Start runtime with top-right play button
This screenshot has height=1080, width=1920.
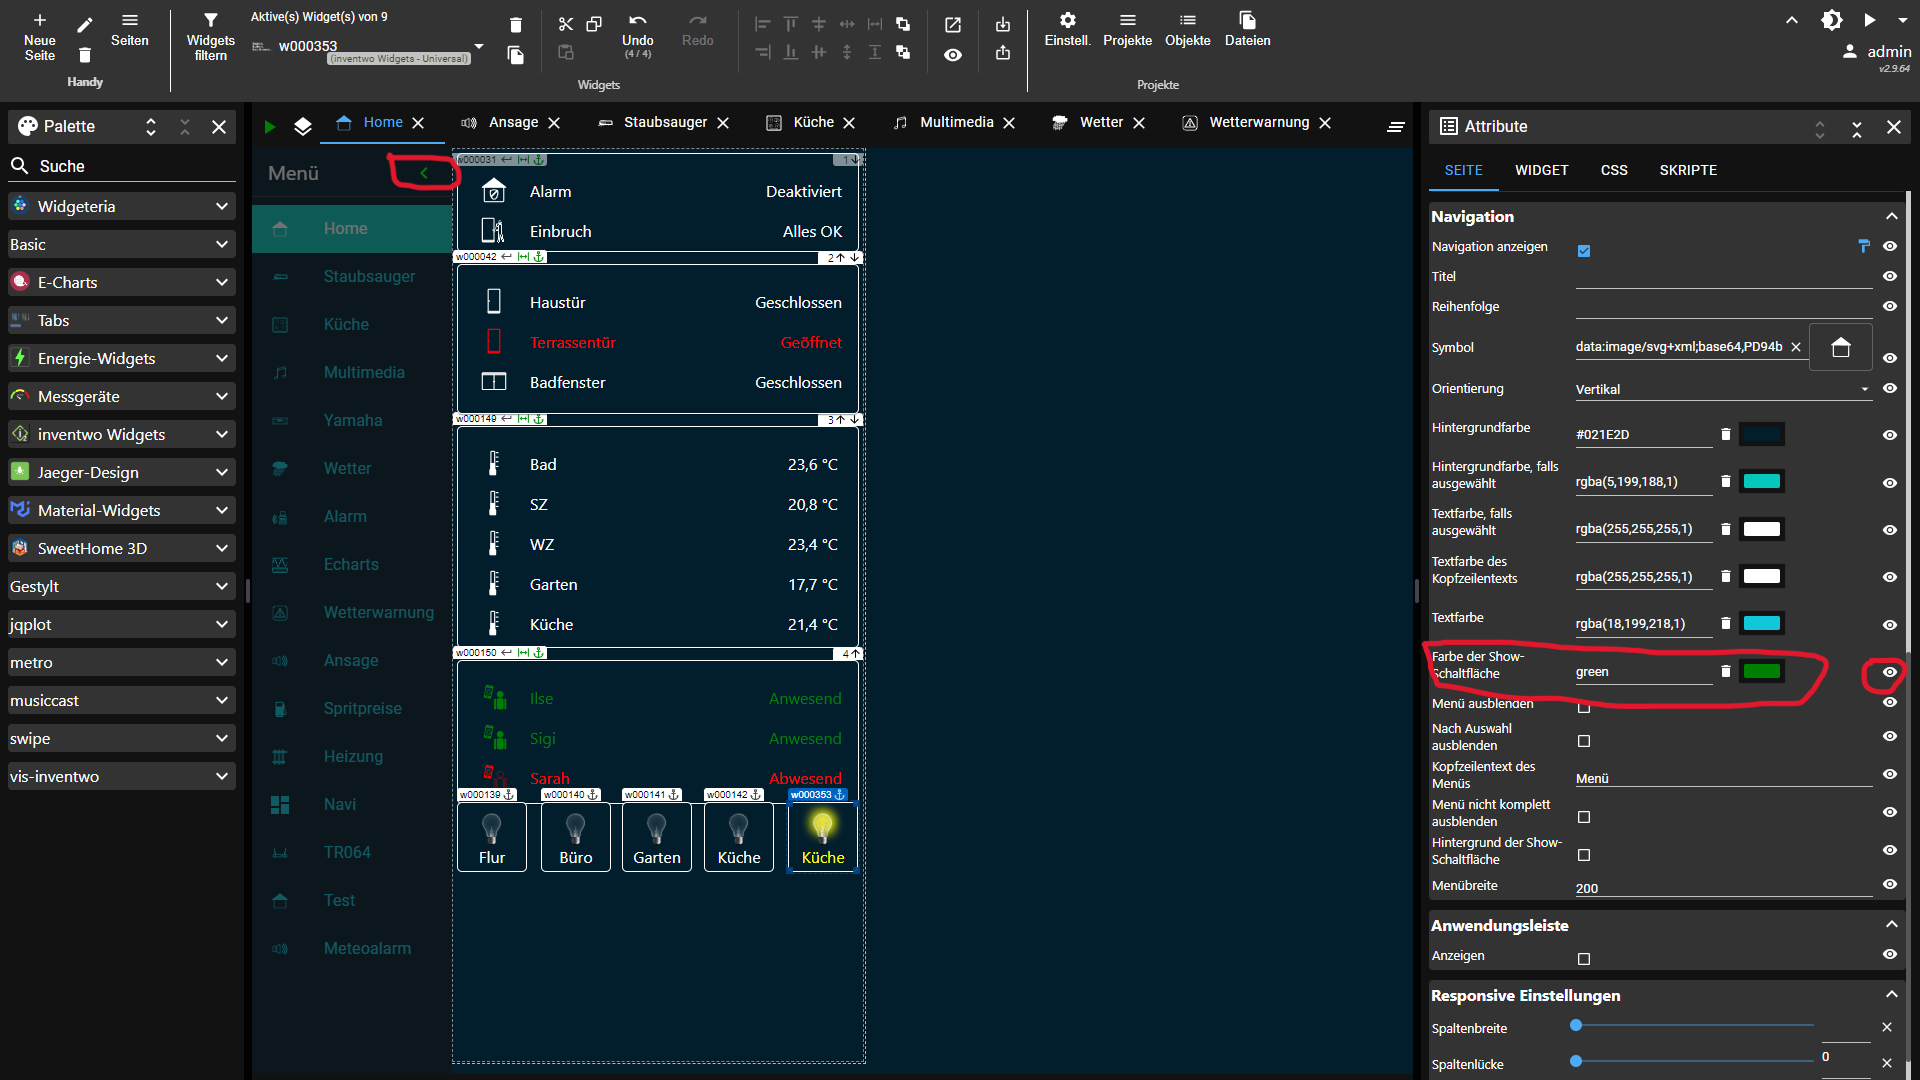tap(1869, 20)
